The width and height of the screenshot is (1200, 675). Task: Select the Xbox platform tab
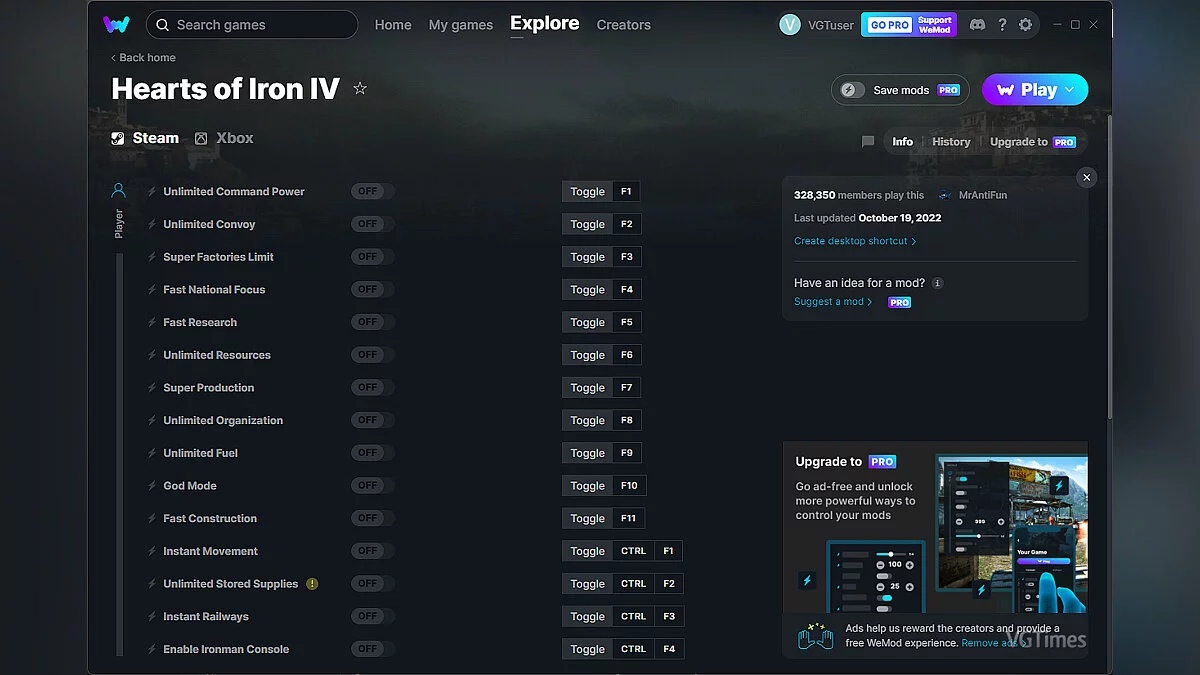224,138
